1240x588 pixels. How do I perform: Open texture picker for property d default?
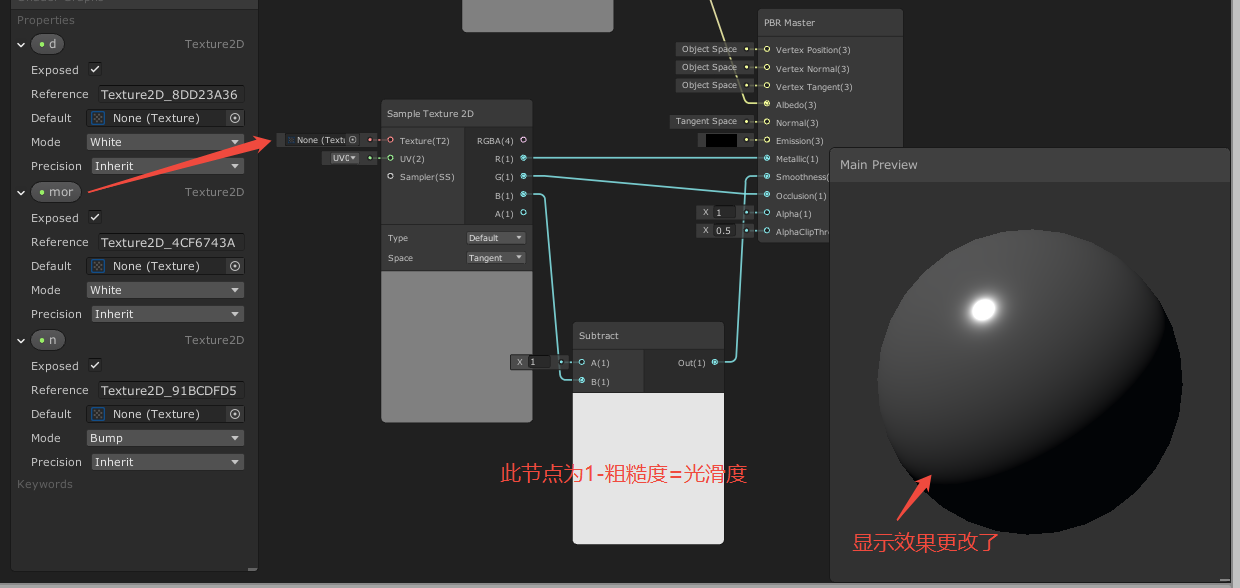[235, 118]
